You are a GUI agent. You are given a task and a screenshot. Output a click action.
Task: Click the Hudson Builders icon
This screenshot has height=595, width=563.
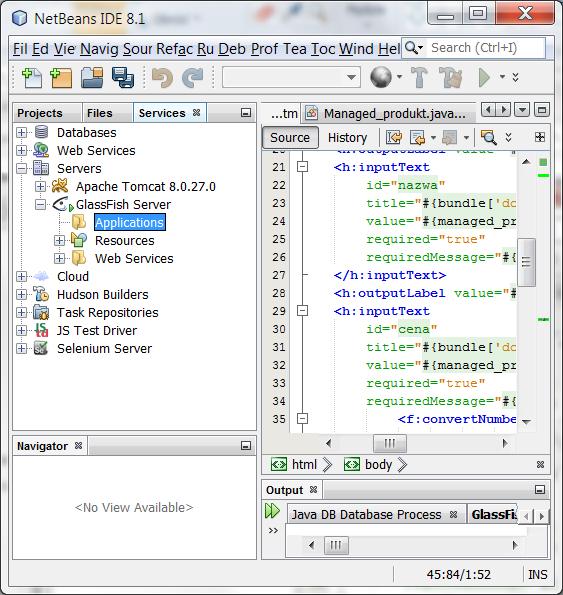coord(41,294)
